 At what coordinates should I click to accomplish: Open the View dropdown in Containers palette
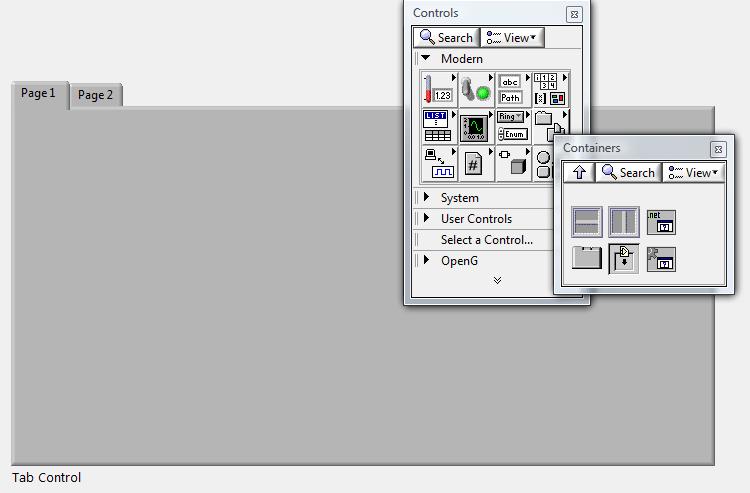point(693,173)
